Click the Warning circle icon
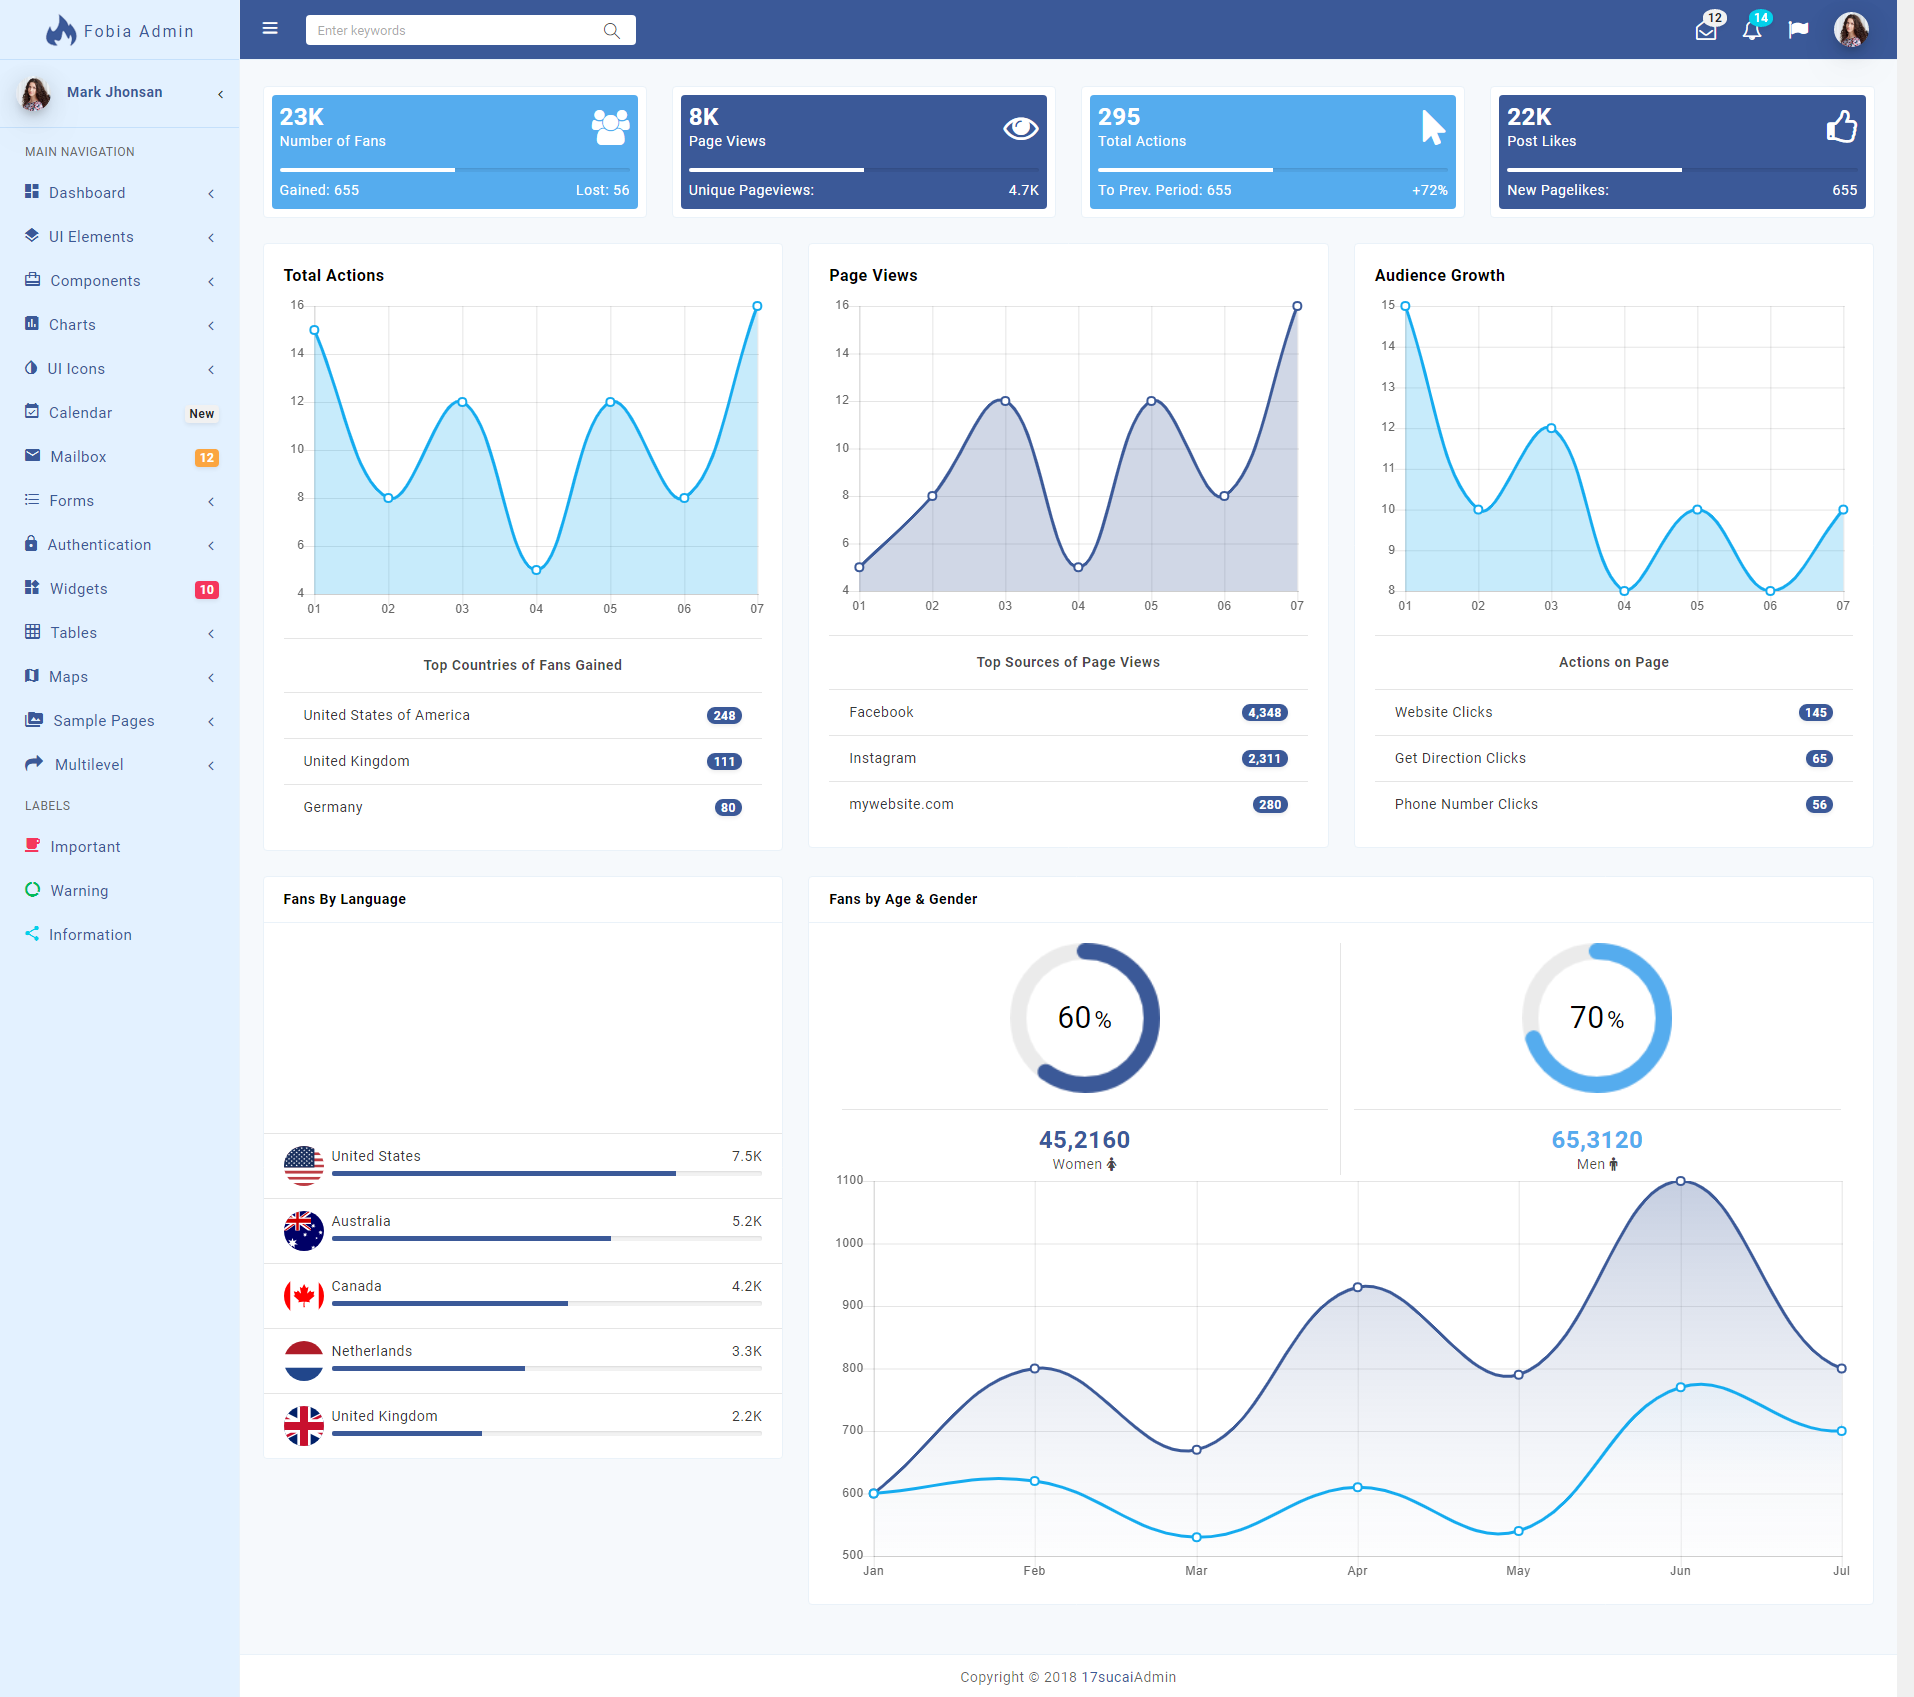The width and height of the screenshot is (1914, 1697). point(33,889)
